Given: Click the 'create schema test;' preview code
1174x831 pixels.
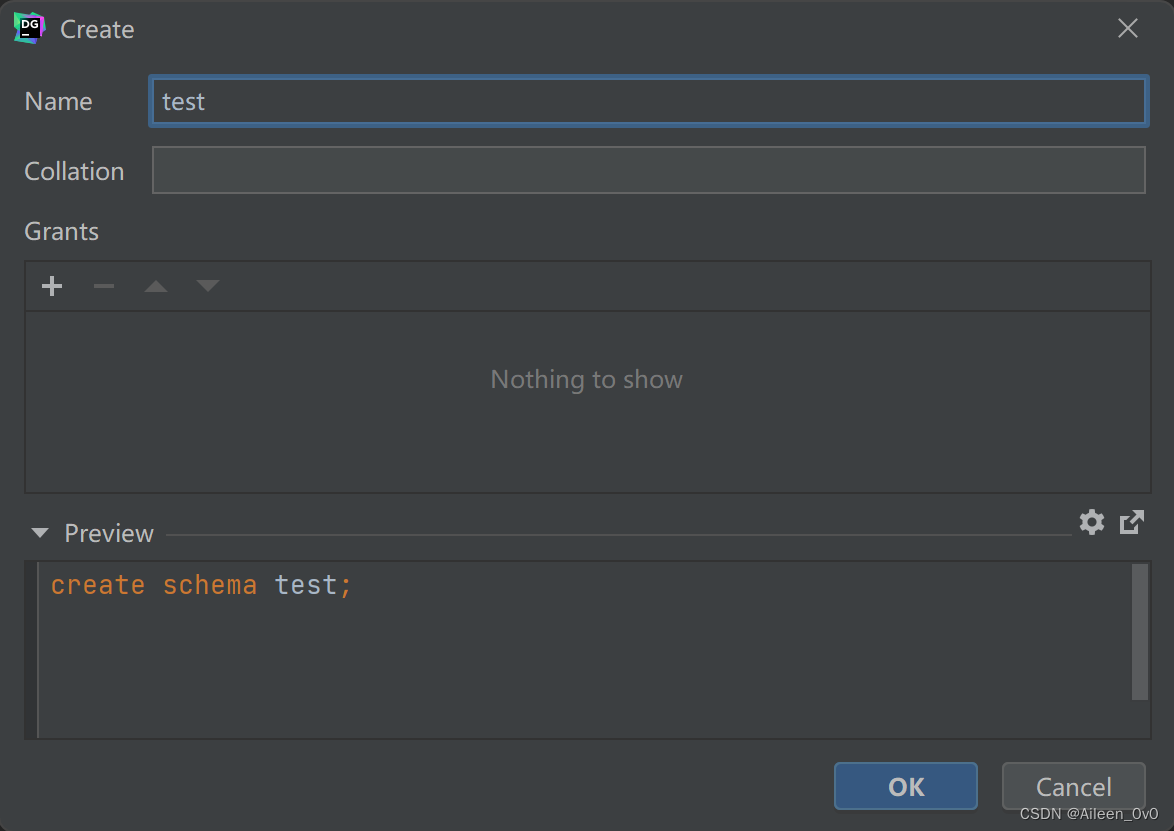Looking at the screenshot, I should coord(201,585).
